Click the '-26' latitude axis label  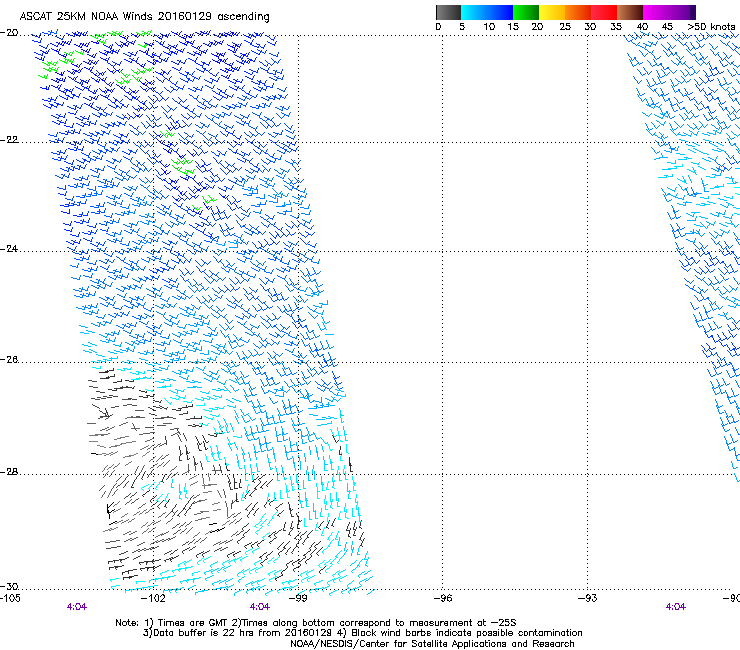(9, 360)
